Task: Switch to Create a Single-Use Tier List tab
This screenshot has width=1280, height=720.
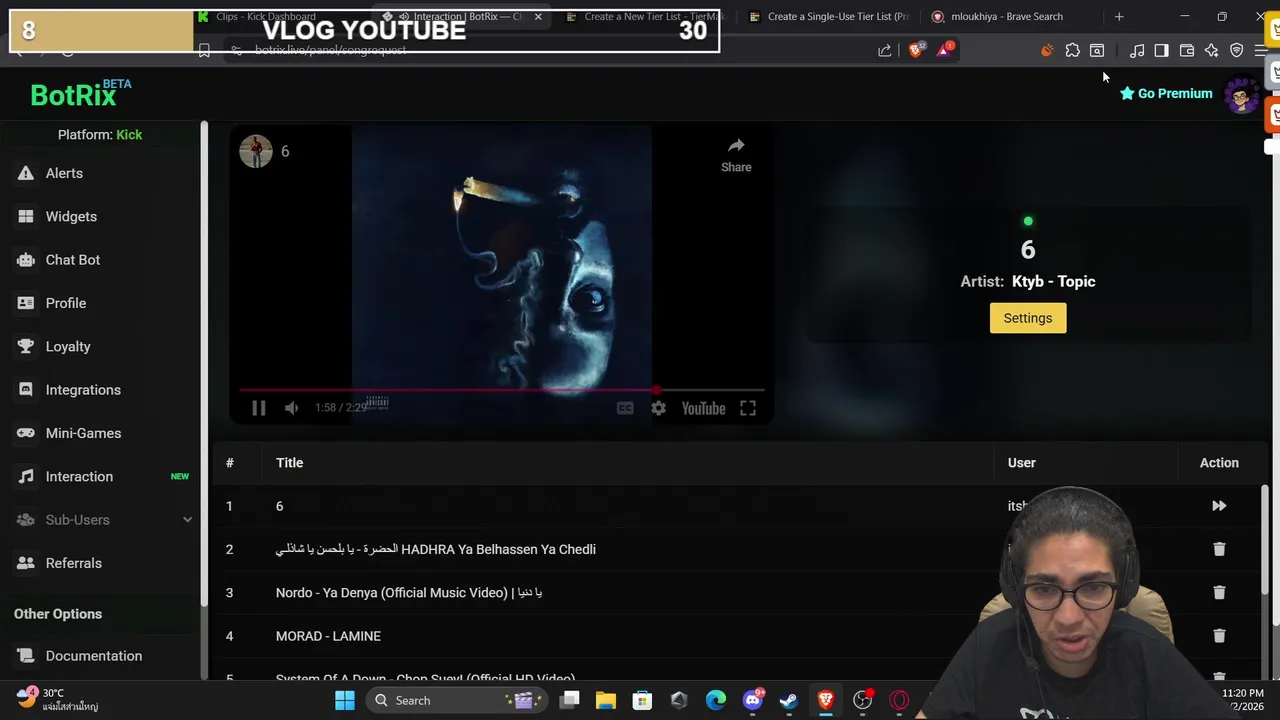Action: tap(828, 16)
